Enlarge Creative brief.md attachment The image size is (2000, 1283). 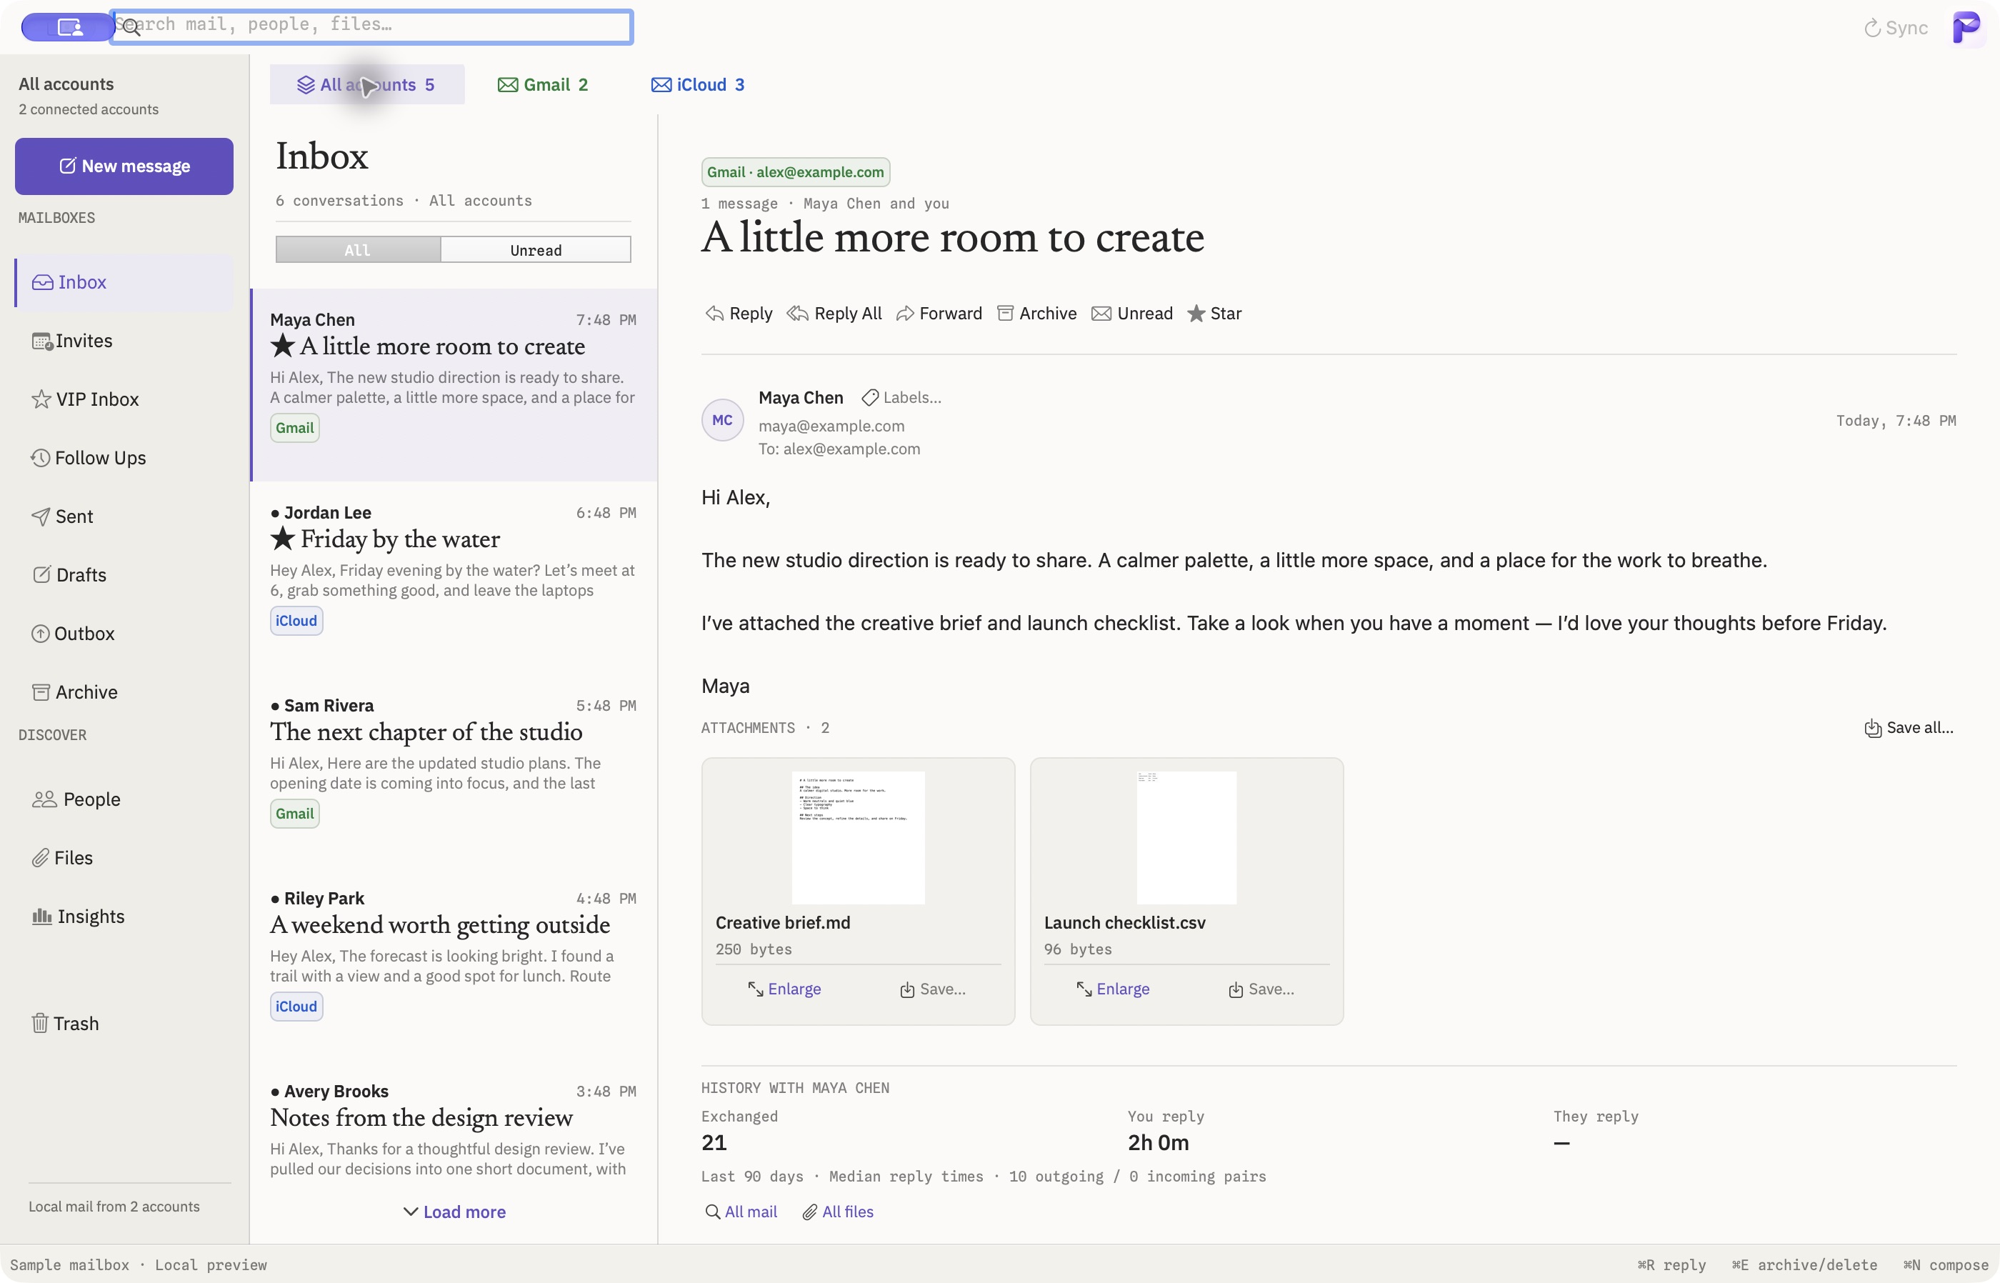pyautogui.click(x=784, y=989)
